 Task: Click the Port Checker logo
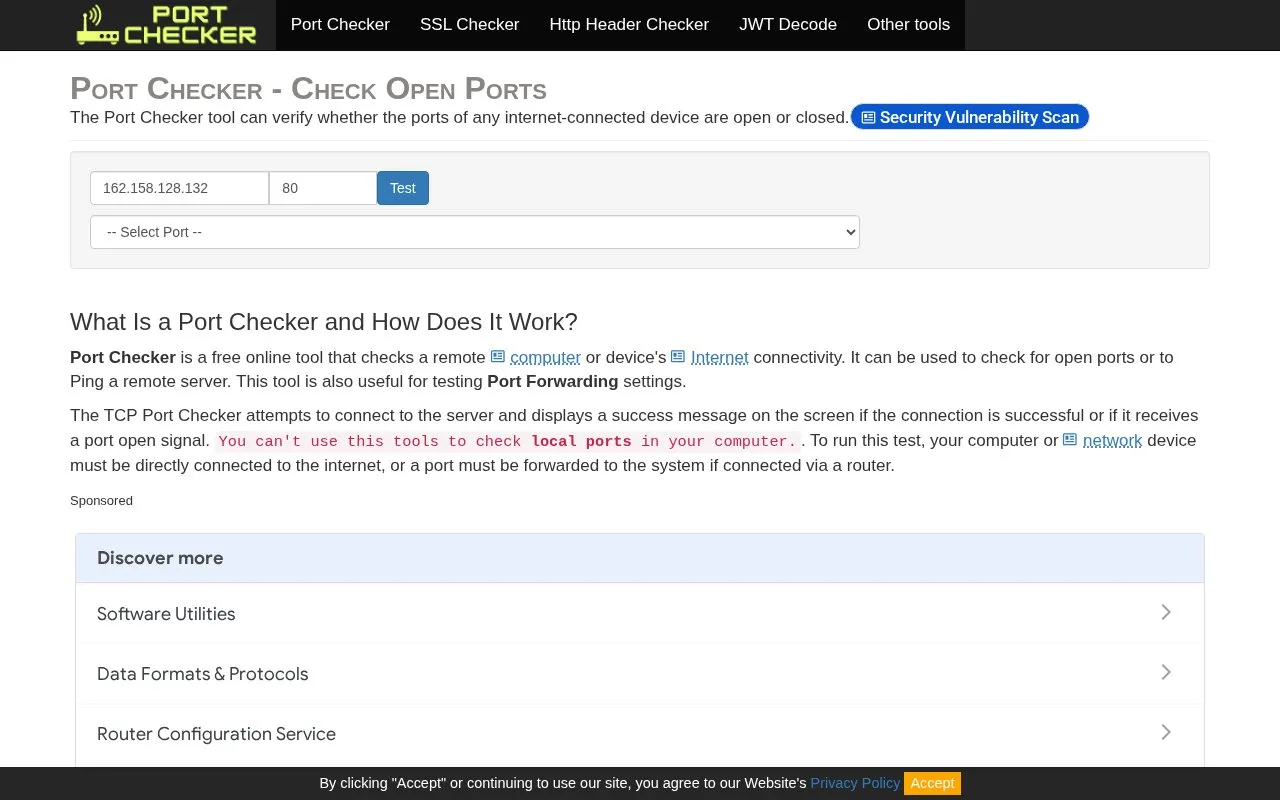tap(166, 25)
